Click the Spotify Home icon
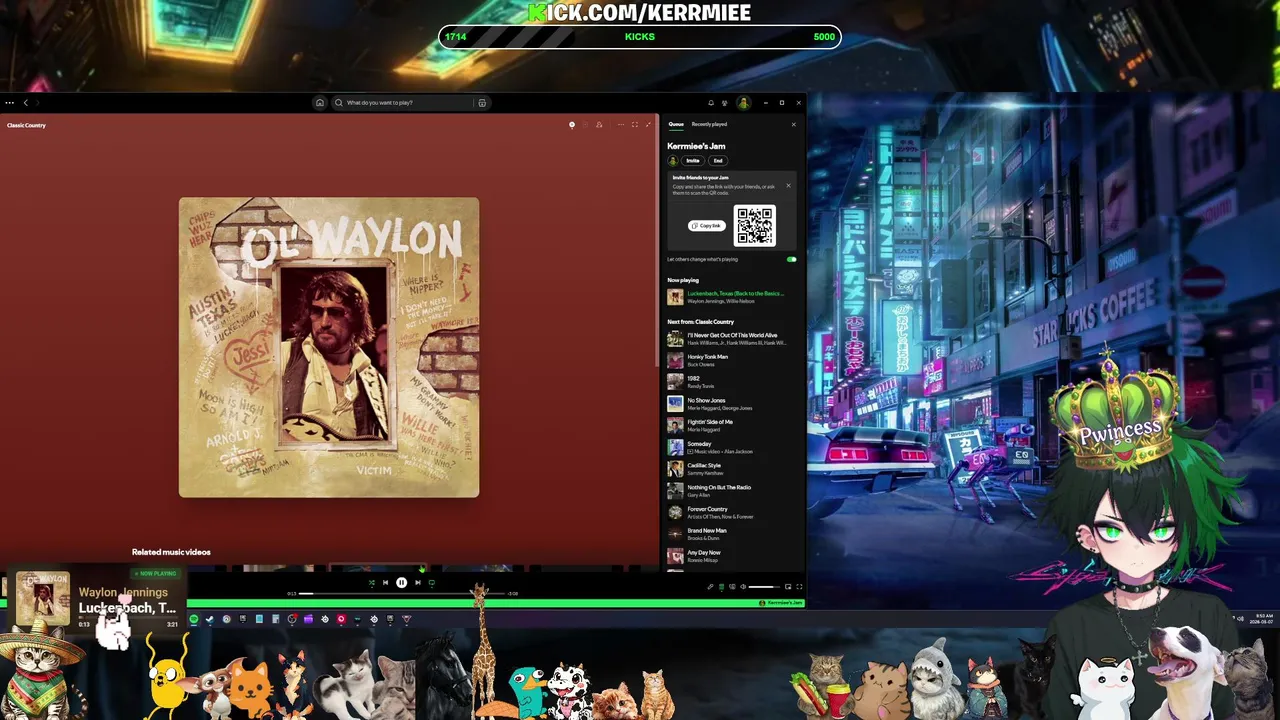This screenshot has width=1280, height=720. pyautogui.click(x=320, y=102)
